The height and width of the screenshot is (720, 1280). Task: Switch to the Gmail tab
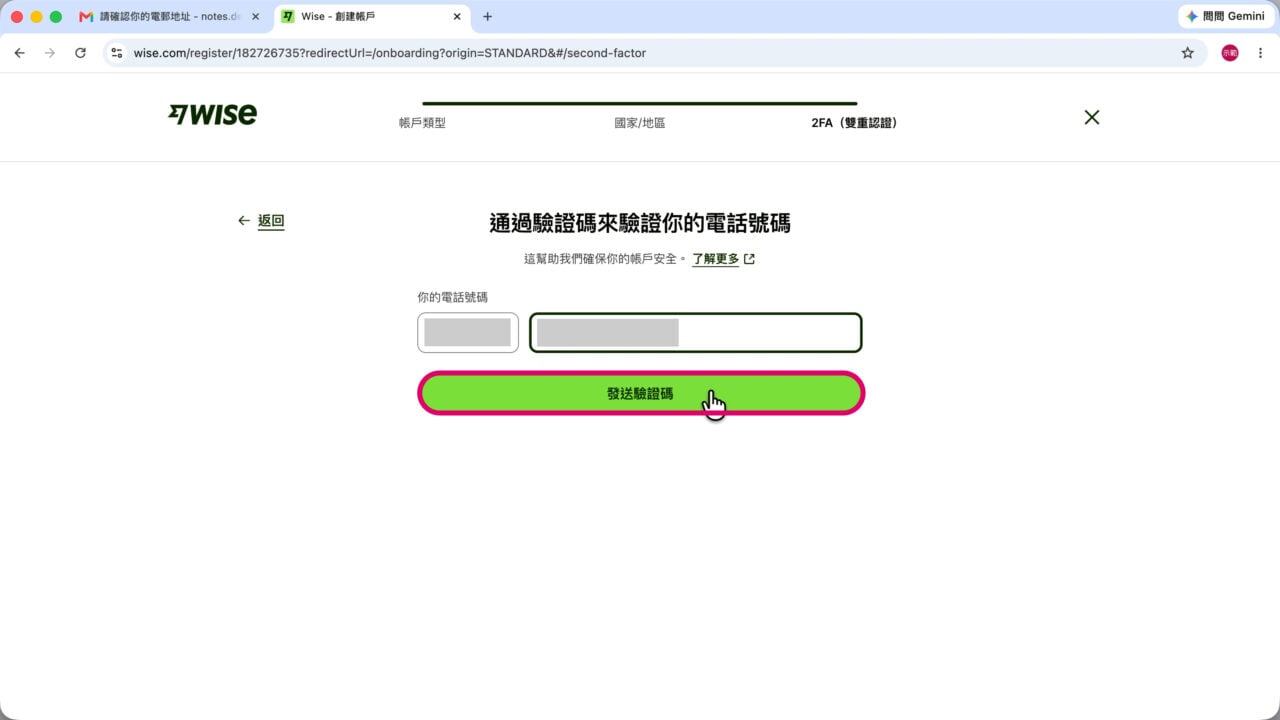[171, 17]
